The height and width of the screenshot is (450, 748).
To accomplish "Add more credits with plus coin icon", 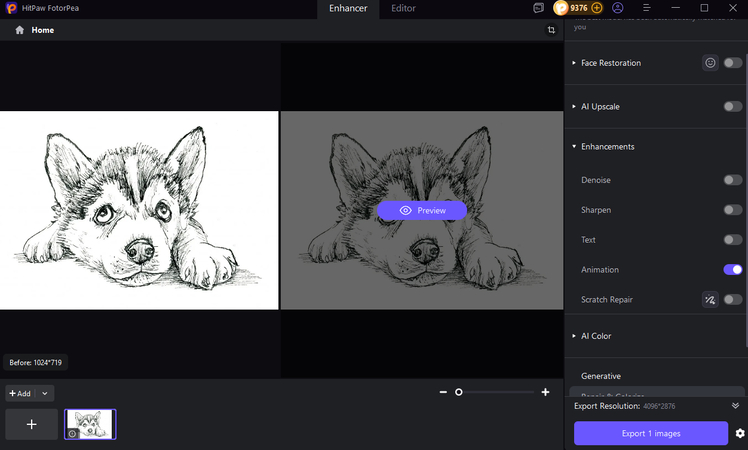I will (597, 8).
